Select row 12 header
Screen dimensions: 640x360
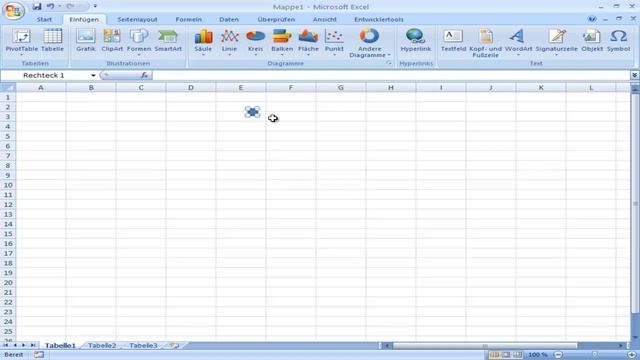pos(8,204)
